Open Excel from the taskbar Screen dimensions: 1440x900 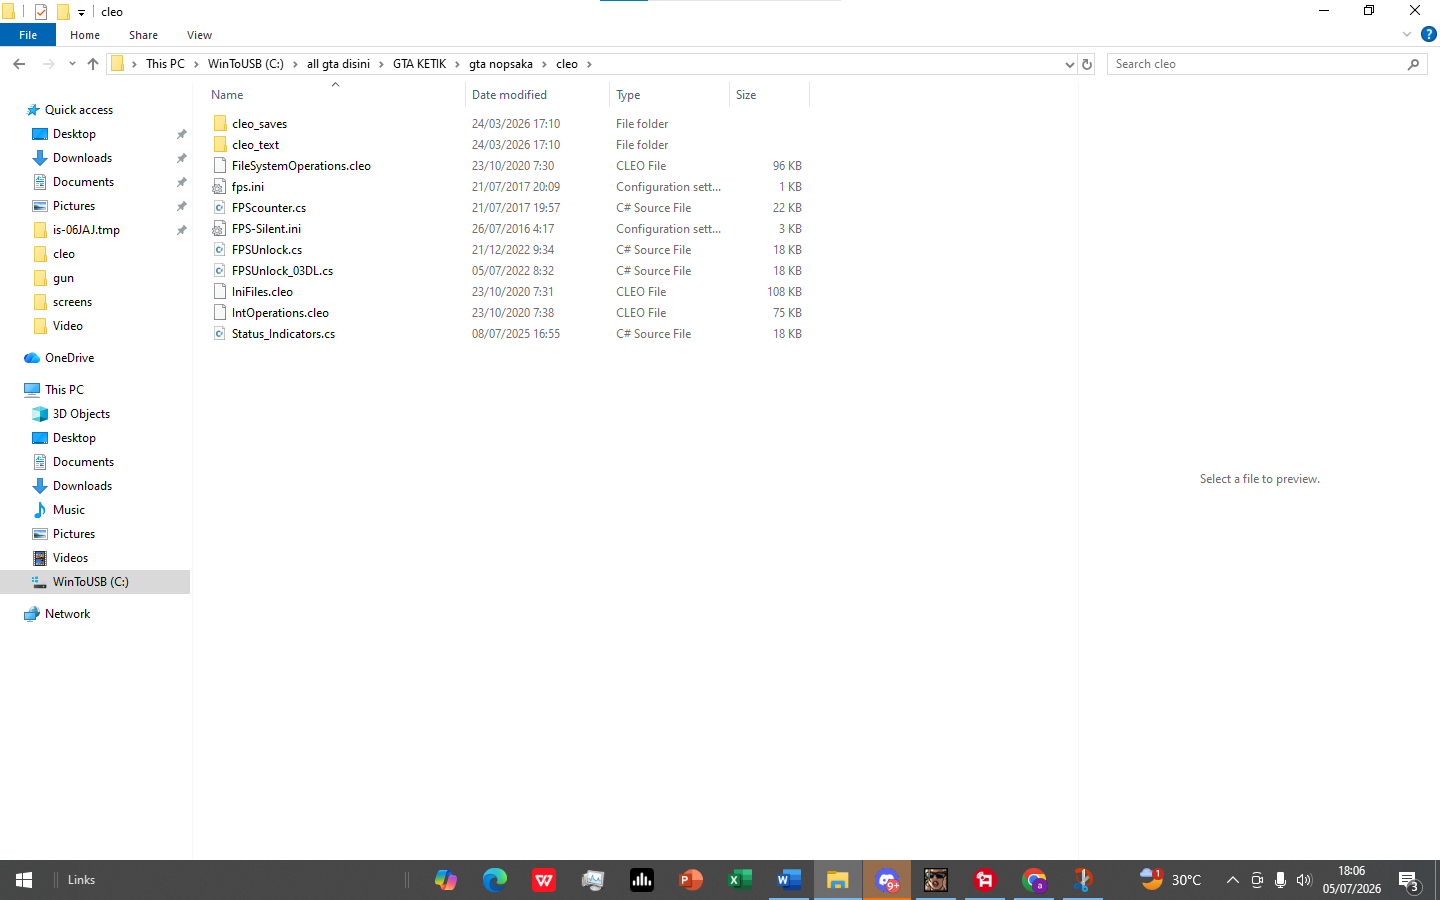(740, 880)
